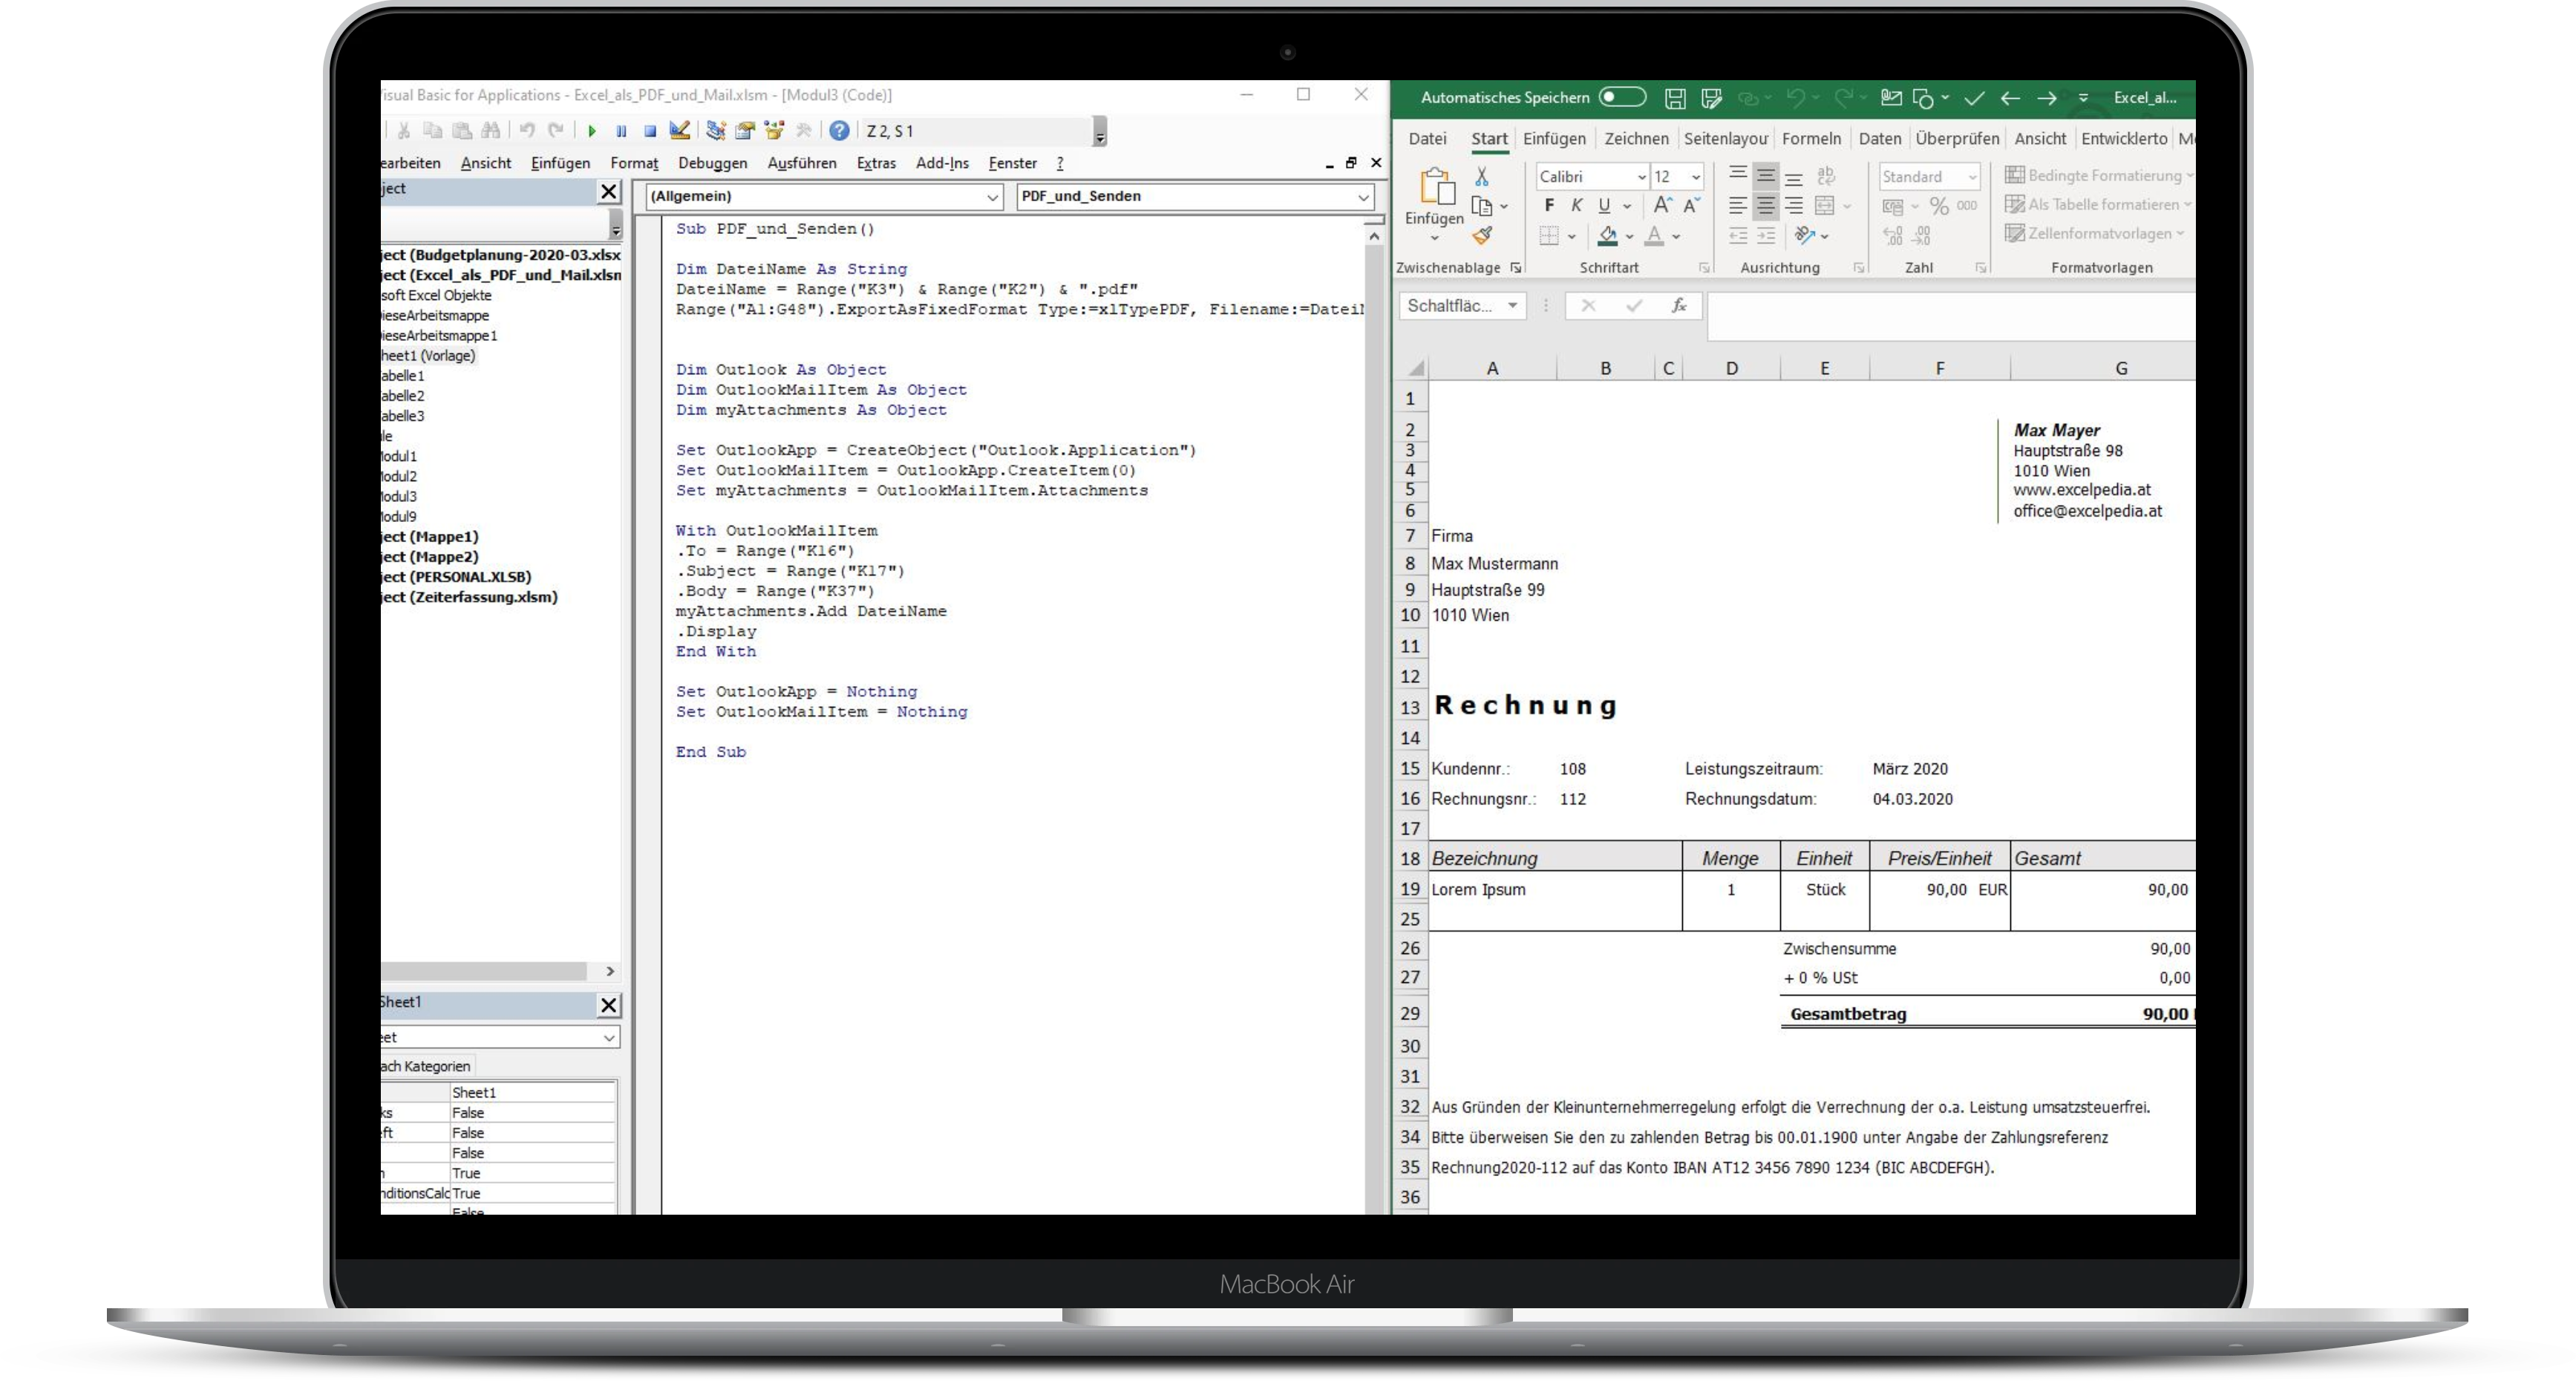The image size is (2576, 1381).
Task: Click the Excel save icon in title bar
Action: point(1675,98)
